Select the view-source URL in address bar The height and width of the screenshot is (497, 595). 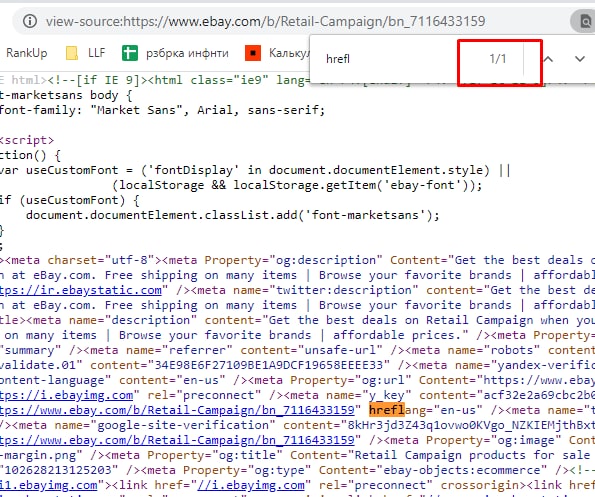coord(266,21)
